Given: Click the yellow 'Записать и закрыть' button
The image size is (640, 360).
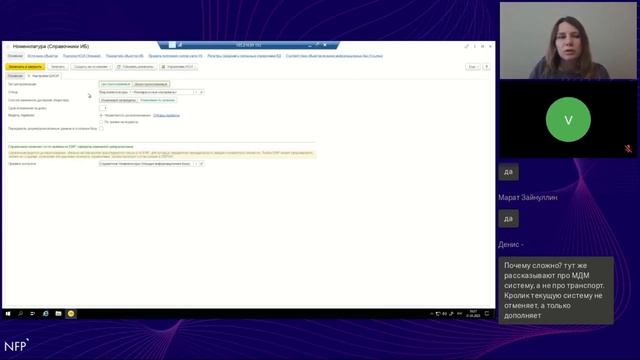Looking at the screenshot, I should pos(25,67).
